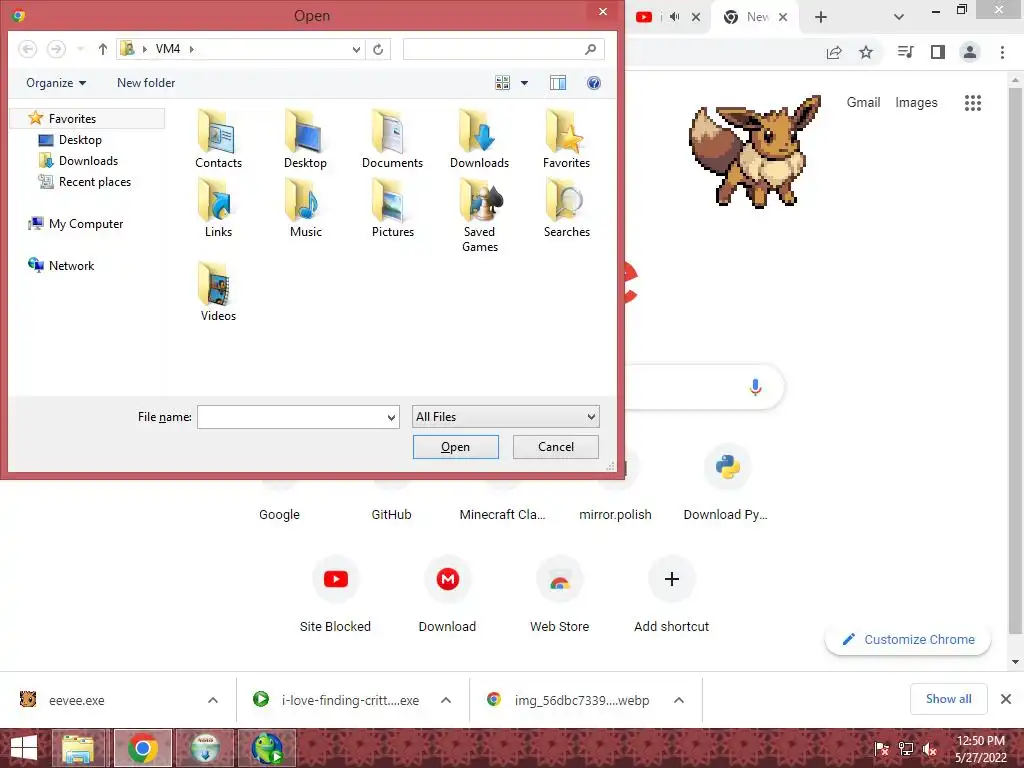Open the Site Blocked YouTube shortcut
Image resolution: width=1024 pixels, height=768 pixels.
[335, 595]
